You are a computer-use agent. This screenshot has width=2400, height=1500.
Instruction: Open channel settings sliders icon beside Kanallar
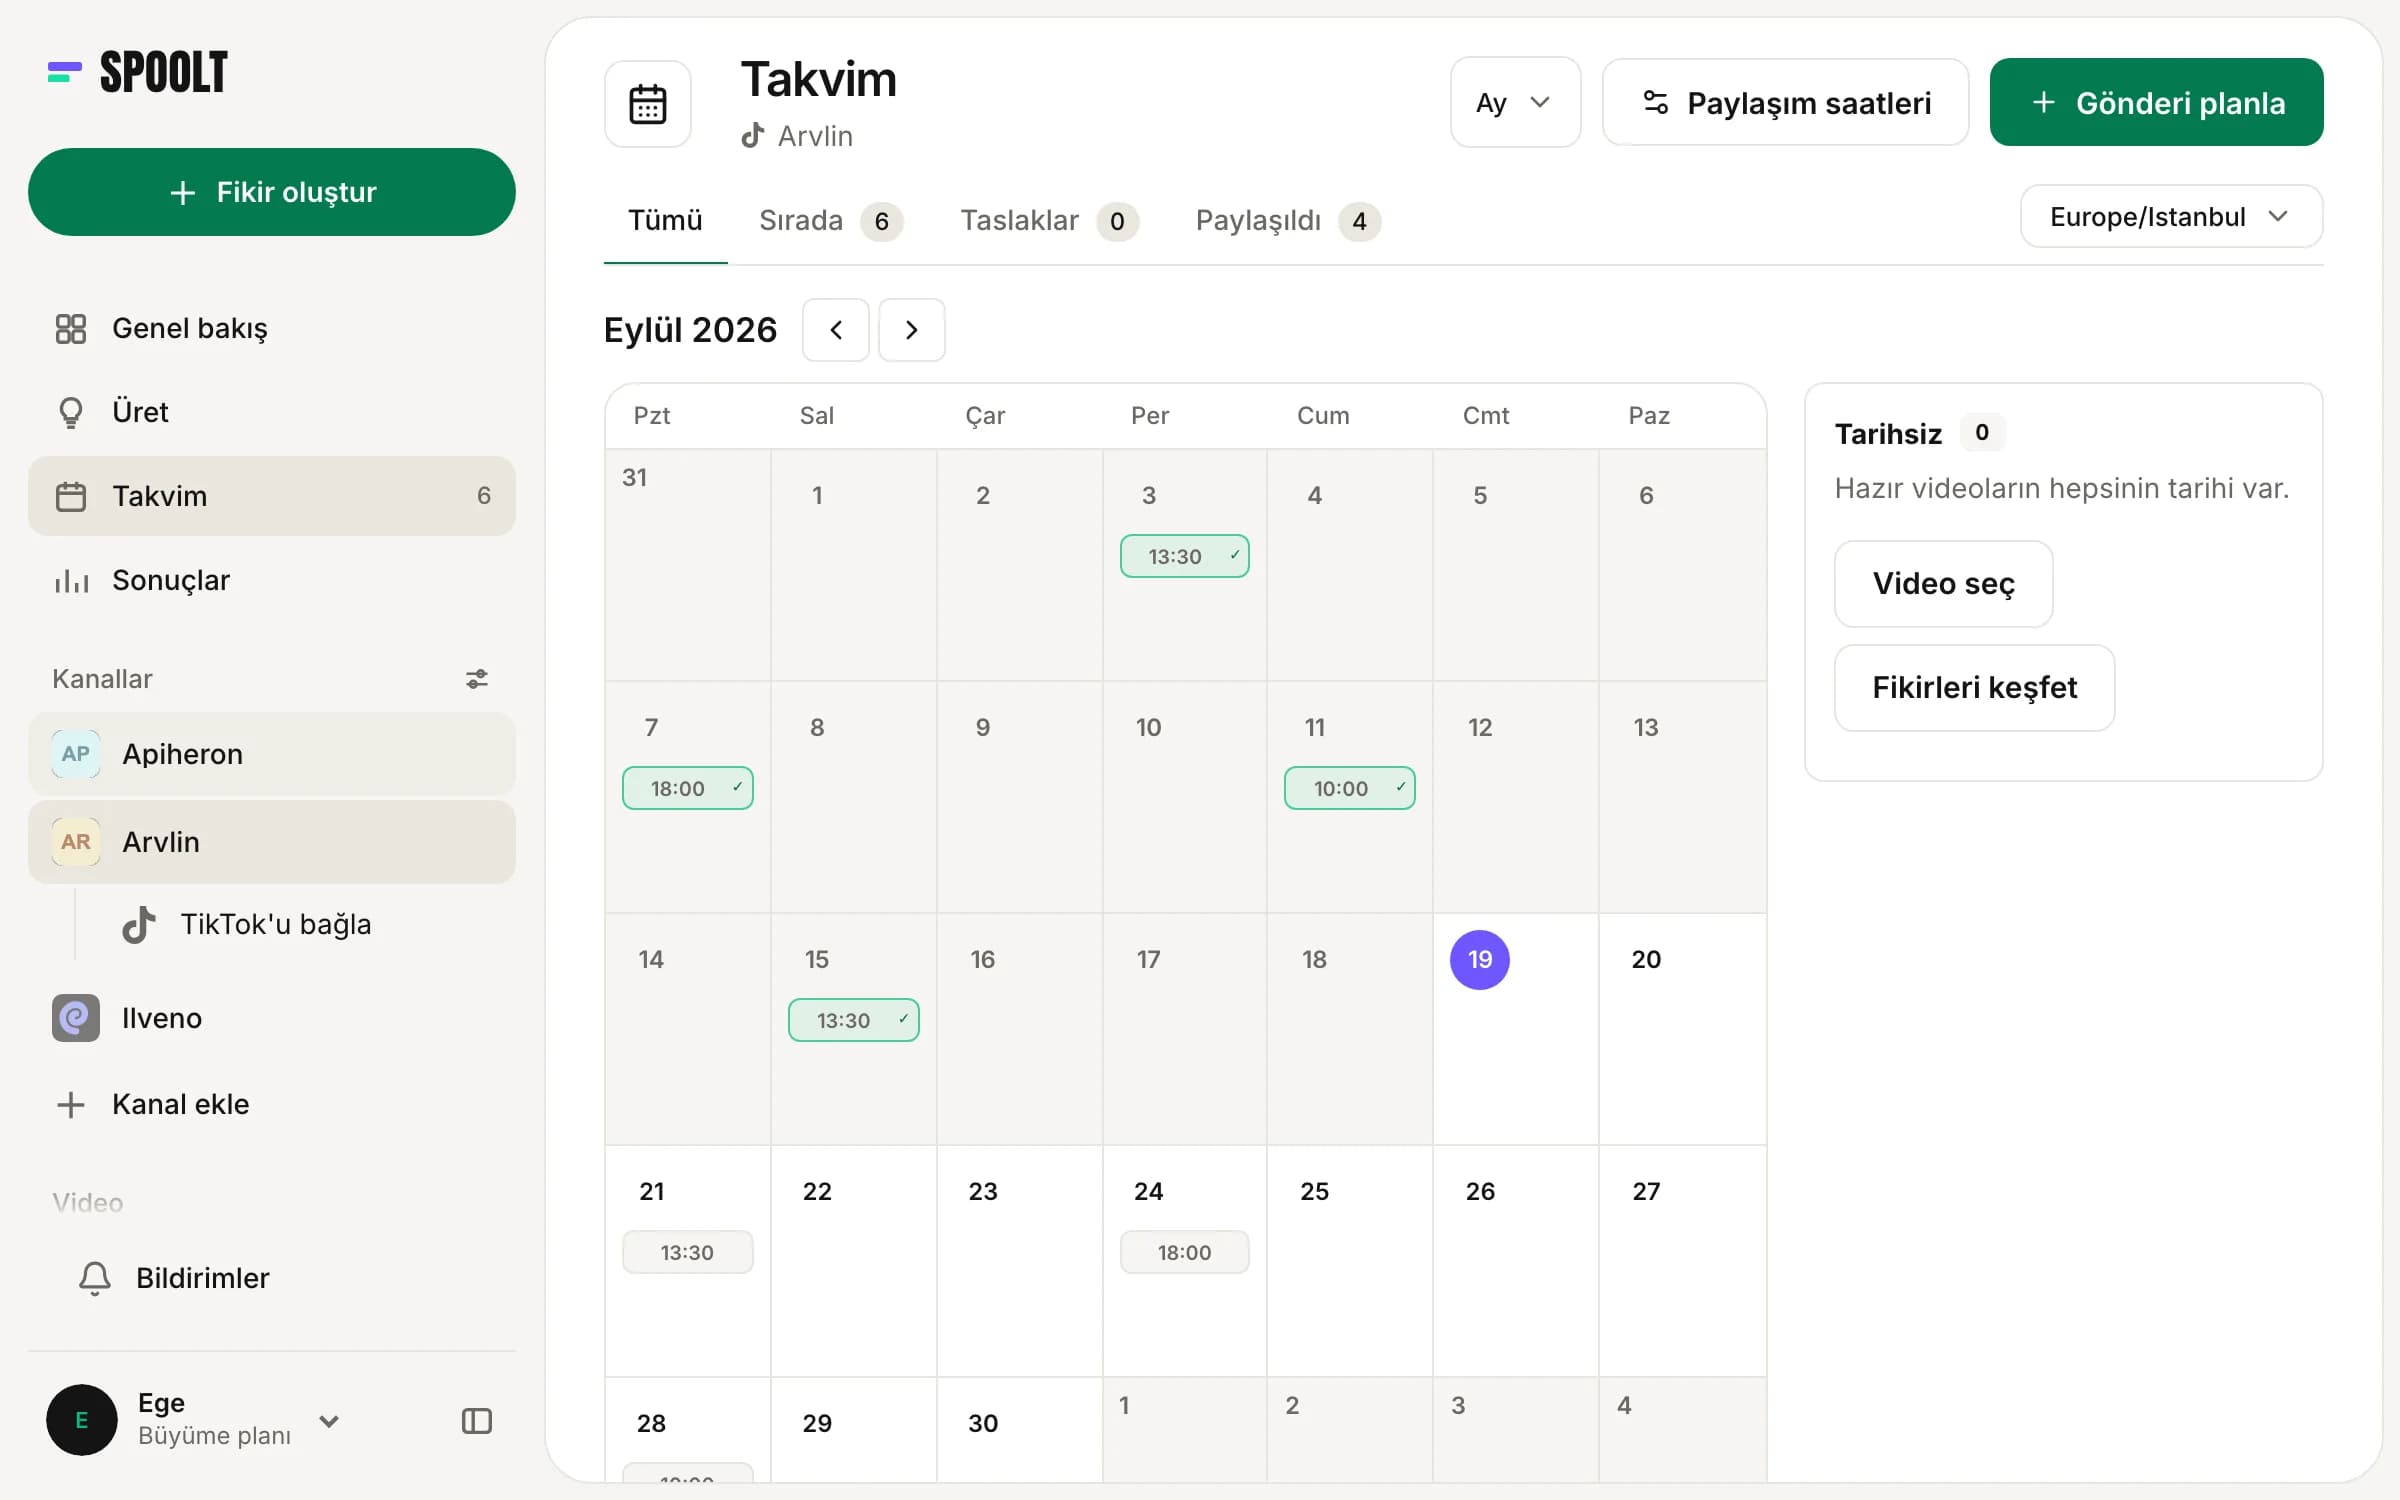pos(477,679)
